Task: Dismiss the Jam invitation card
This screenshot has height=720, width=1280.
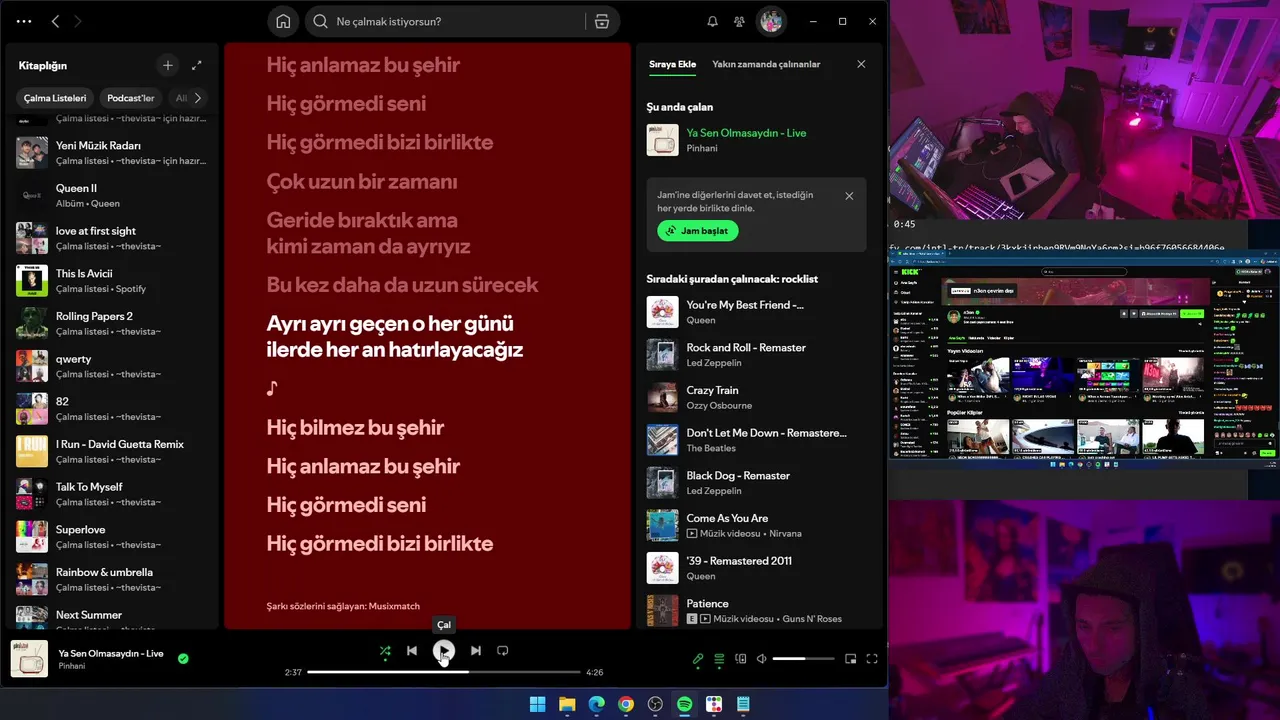Action: click(849, 196)
